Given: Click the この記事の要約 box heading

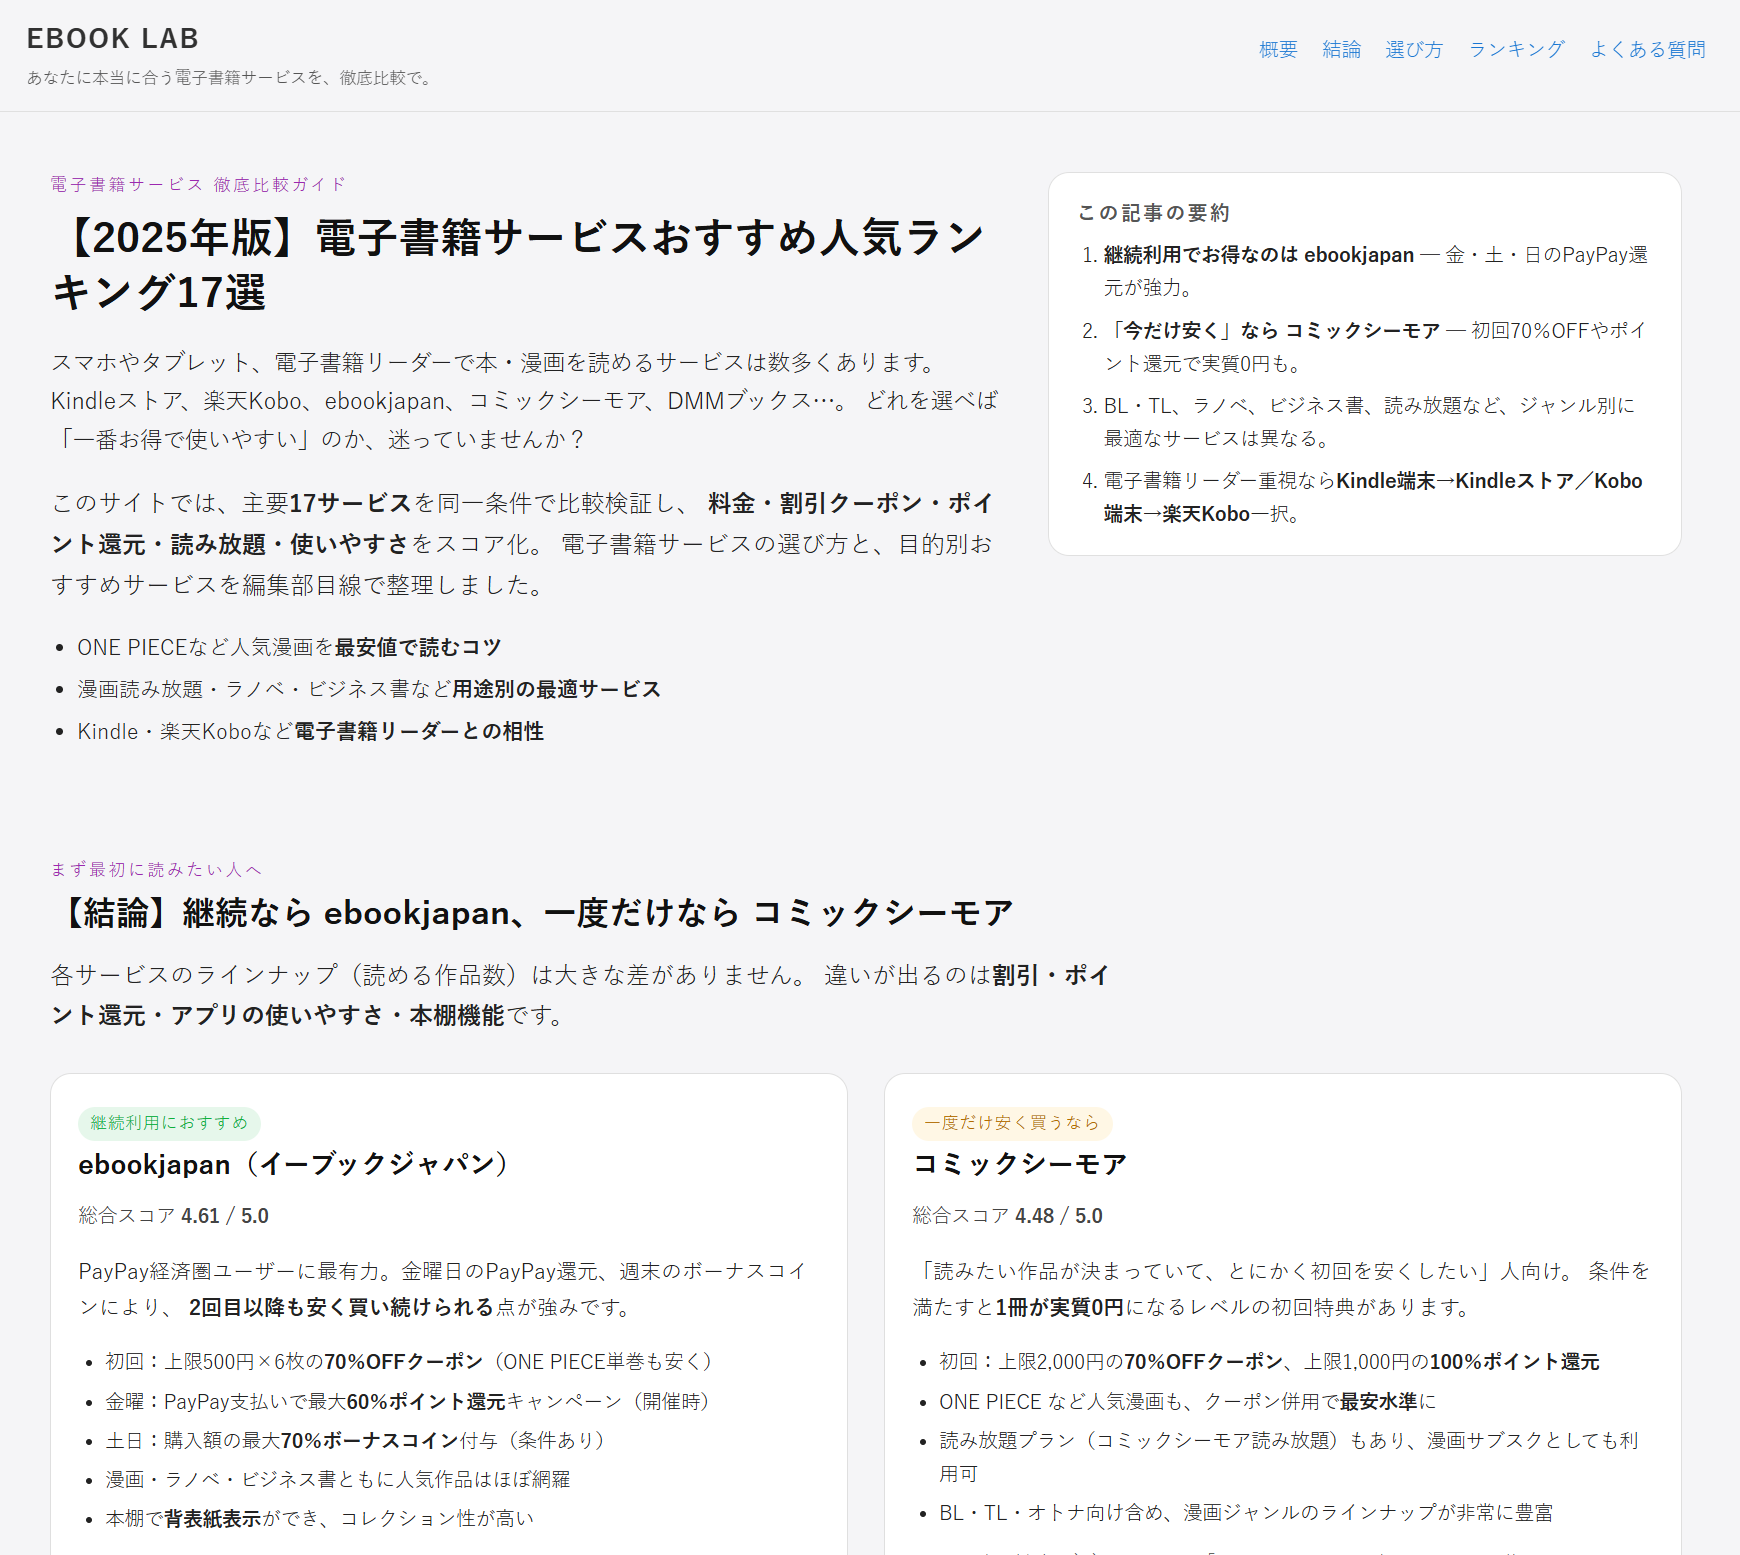Looking at the screenshot, I should [1152, 212].
